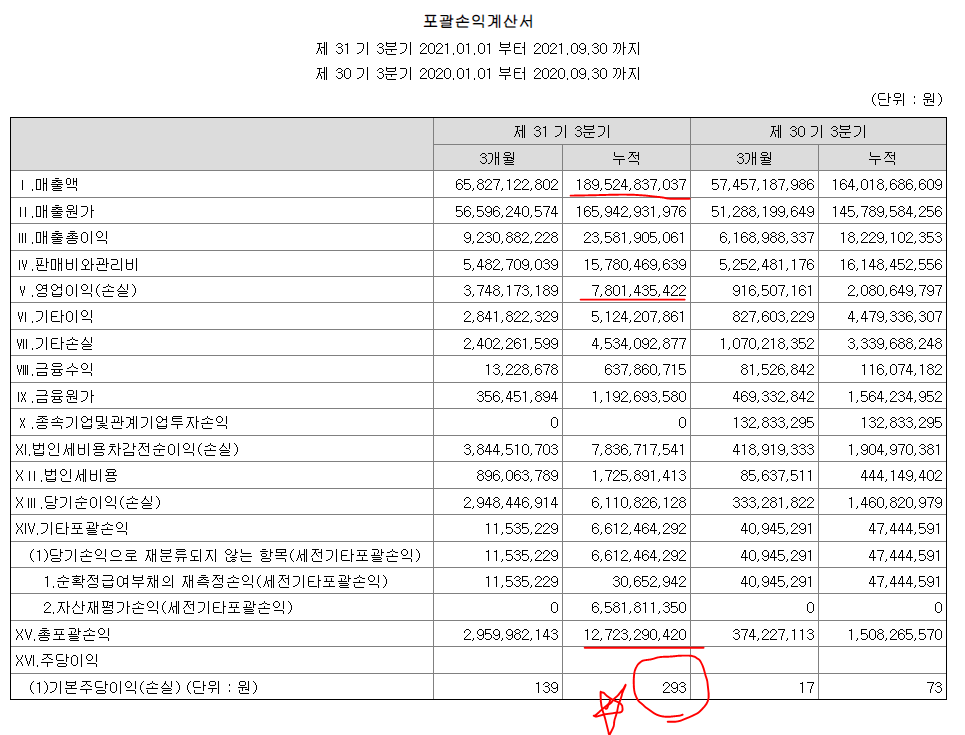Select pre-tax profit 7,836,717,541
Screen dimensions: 965x735
(638, 449)
